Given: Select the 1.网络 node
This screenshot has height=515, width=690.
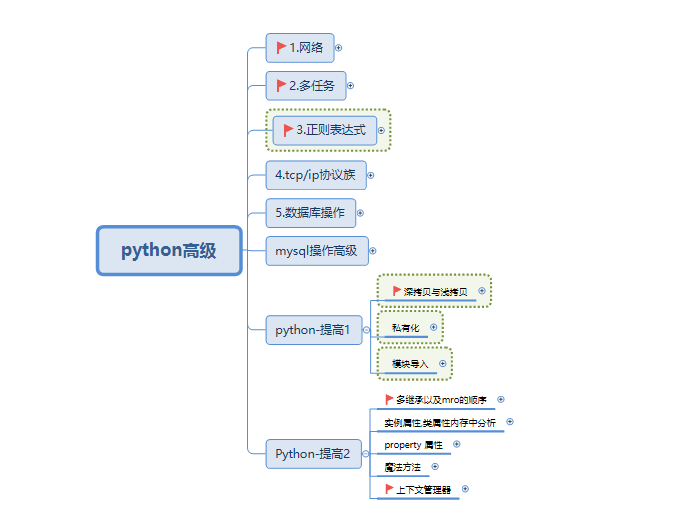Looking at the screenshot, I should [x=300, y=48].
